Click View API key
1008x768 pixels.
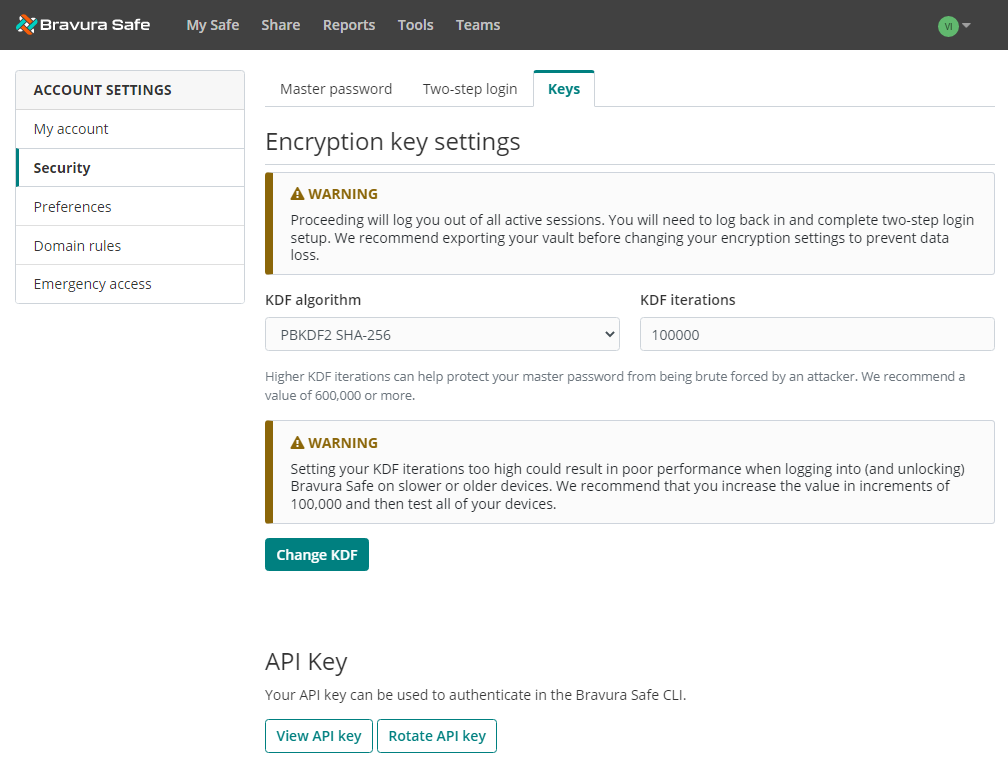(318, 735)
